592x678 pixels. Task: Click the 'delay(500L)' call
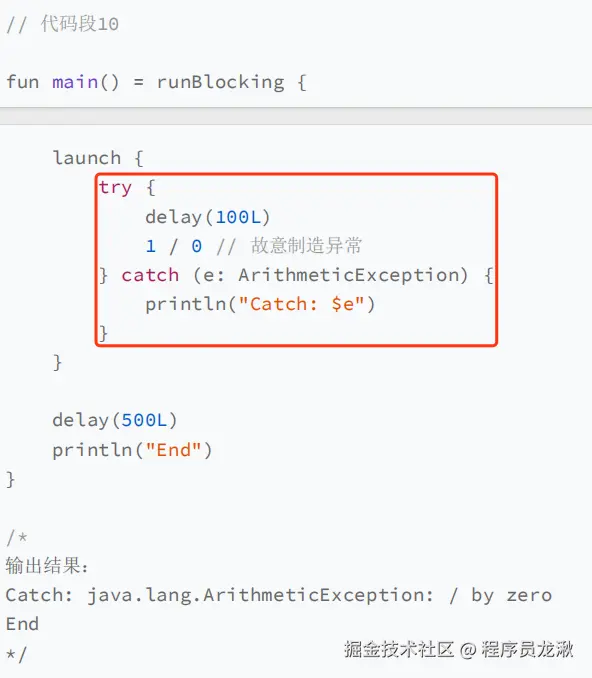(x=115, y=420)
